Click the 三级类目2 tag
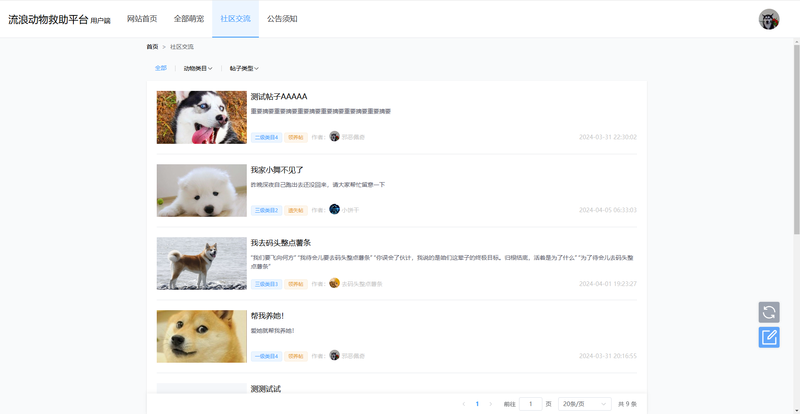Image resolution: width=800 pixels, height=414 pixels. click(266, 210)
